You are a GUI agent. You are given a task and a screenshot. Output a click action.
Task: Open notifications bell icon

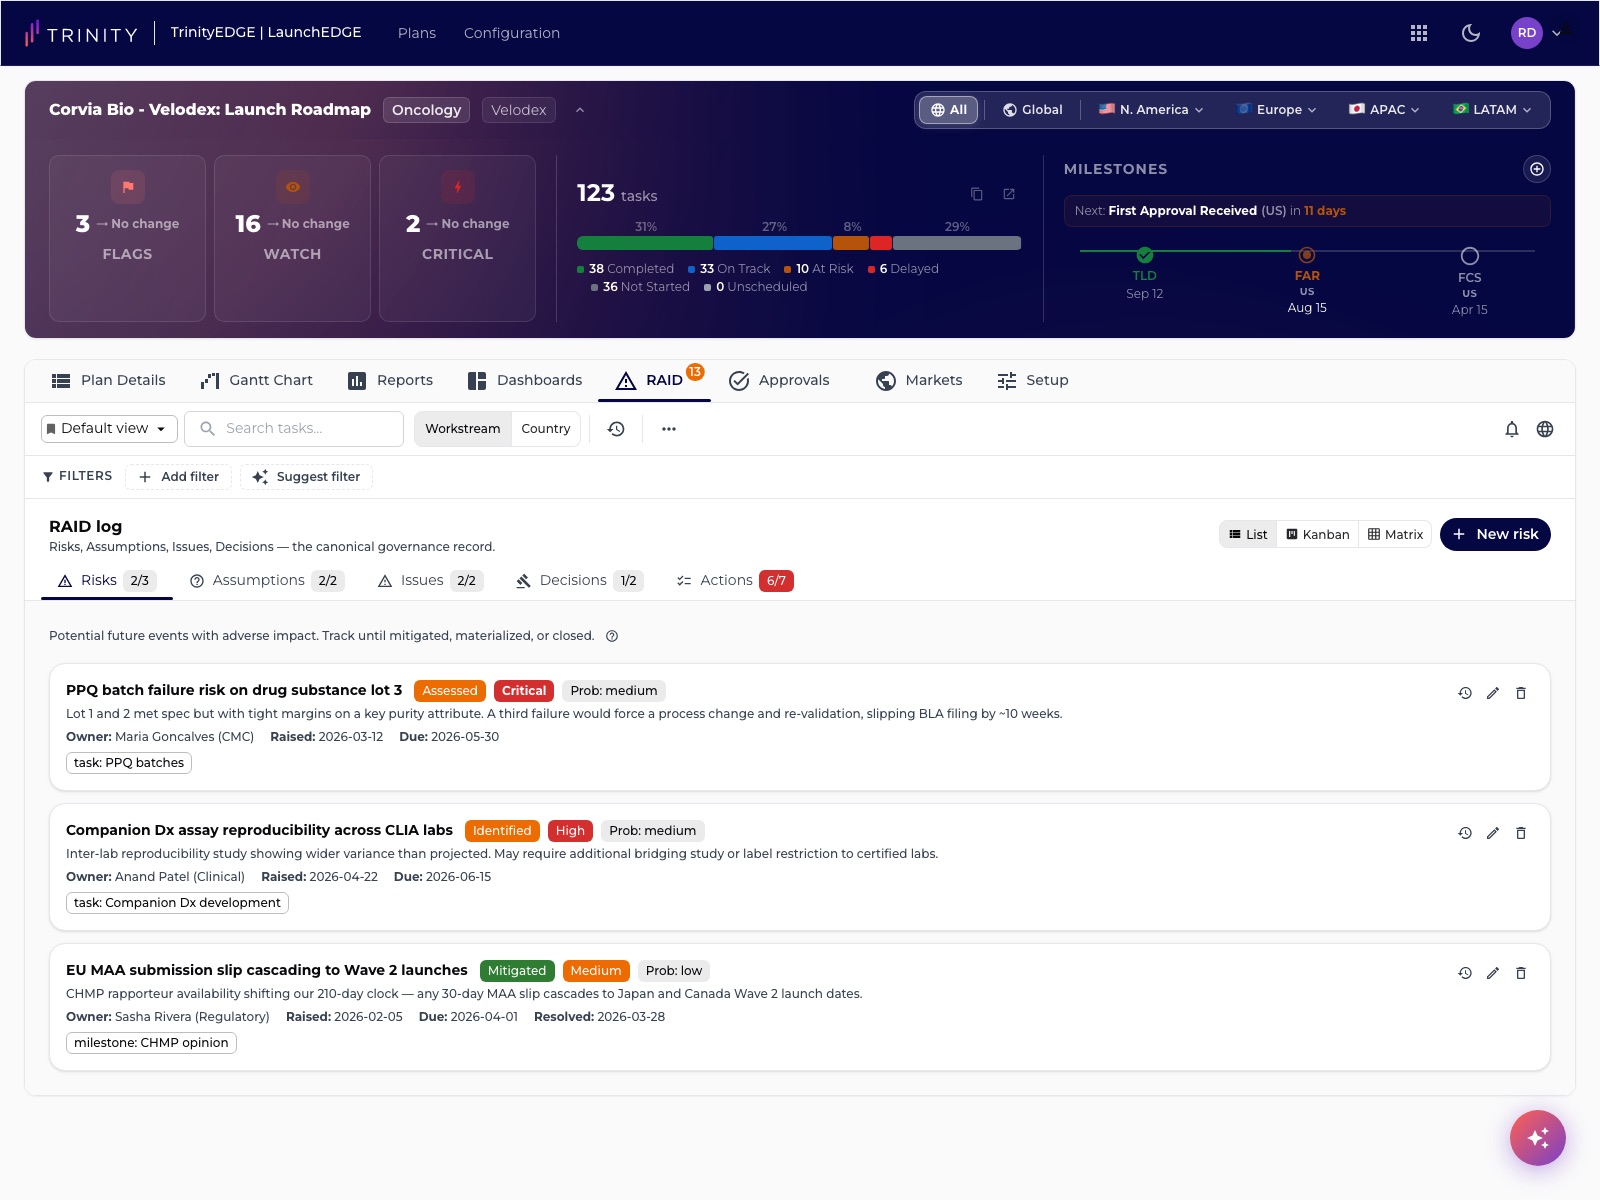pos(1512,429)
